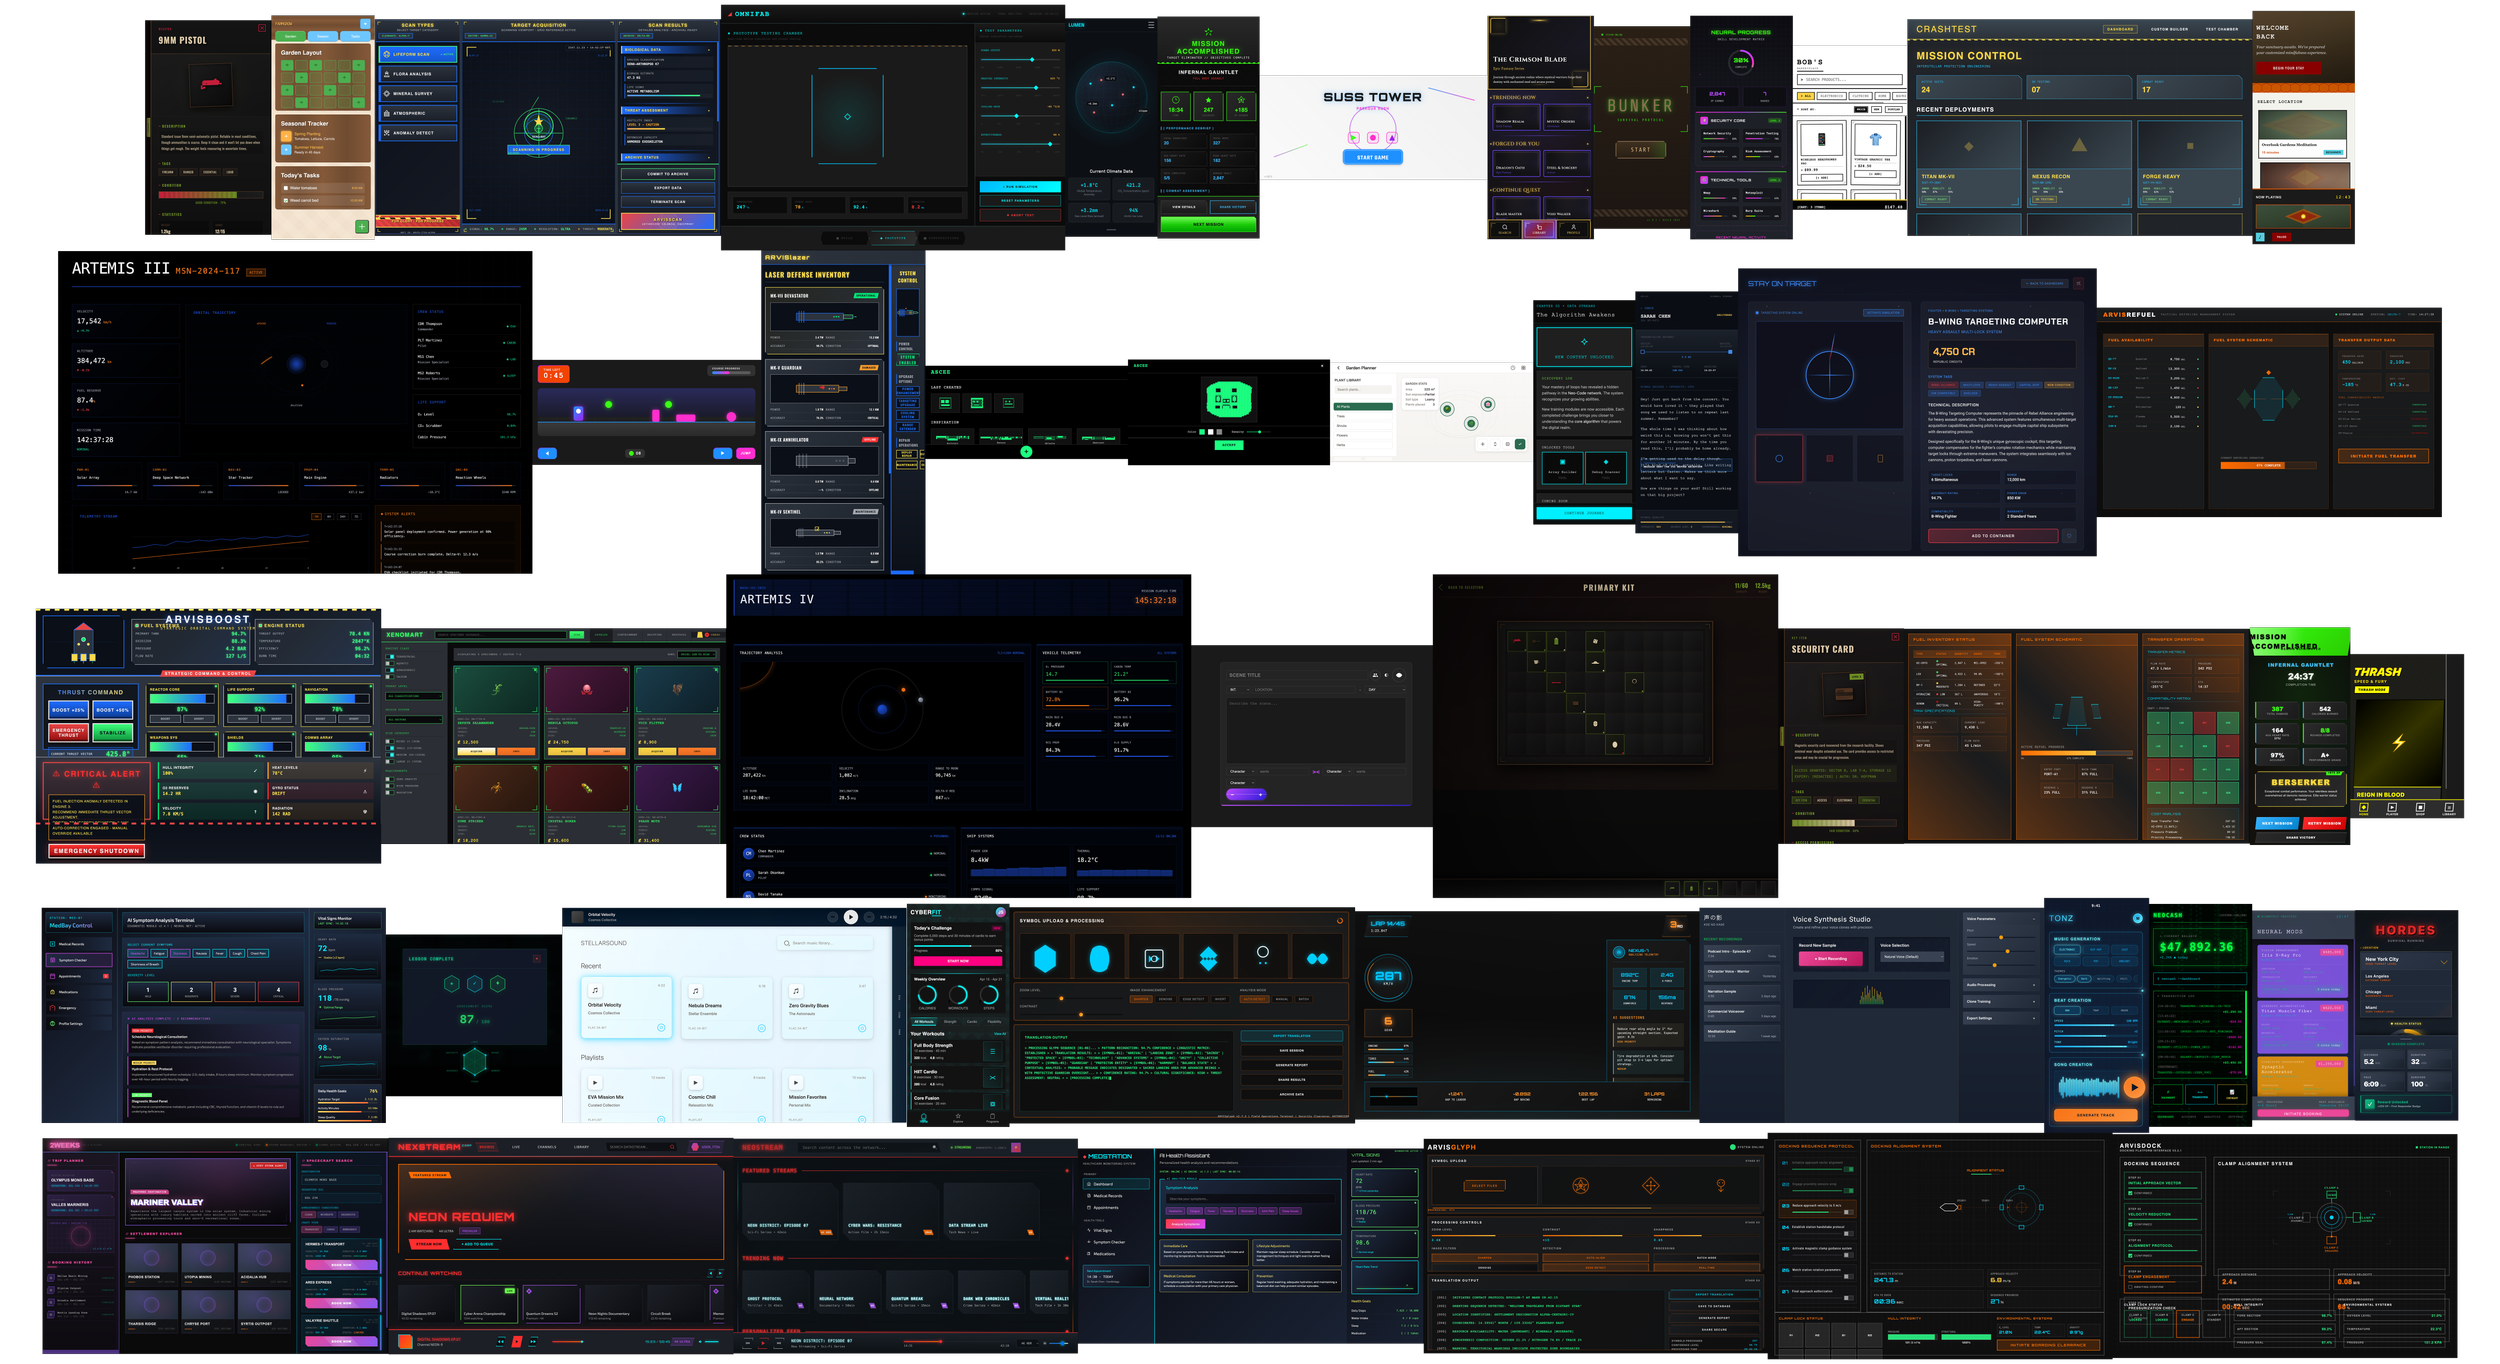Click the green plus button in Farmgrow

(x=362, y=227)
